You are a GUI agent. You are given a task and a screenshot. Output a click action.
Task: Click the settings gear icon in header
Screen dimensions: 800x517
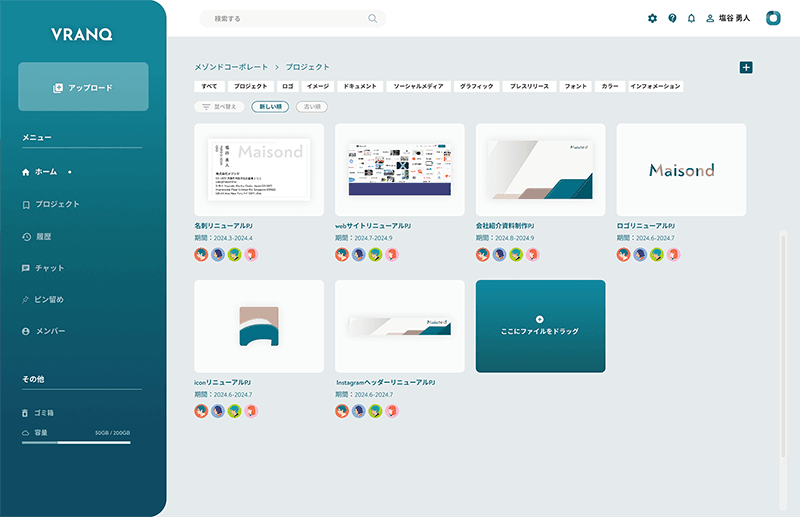point(653,18)
